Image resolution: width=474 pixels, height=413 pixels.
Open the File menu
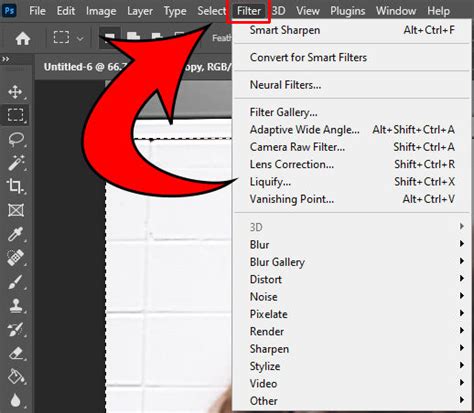tap(37, 11)
